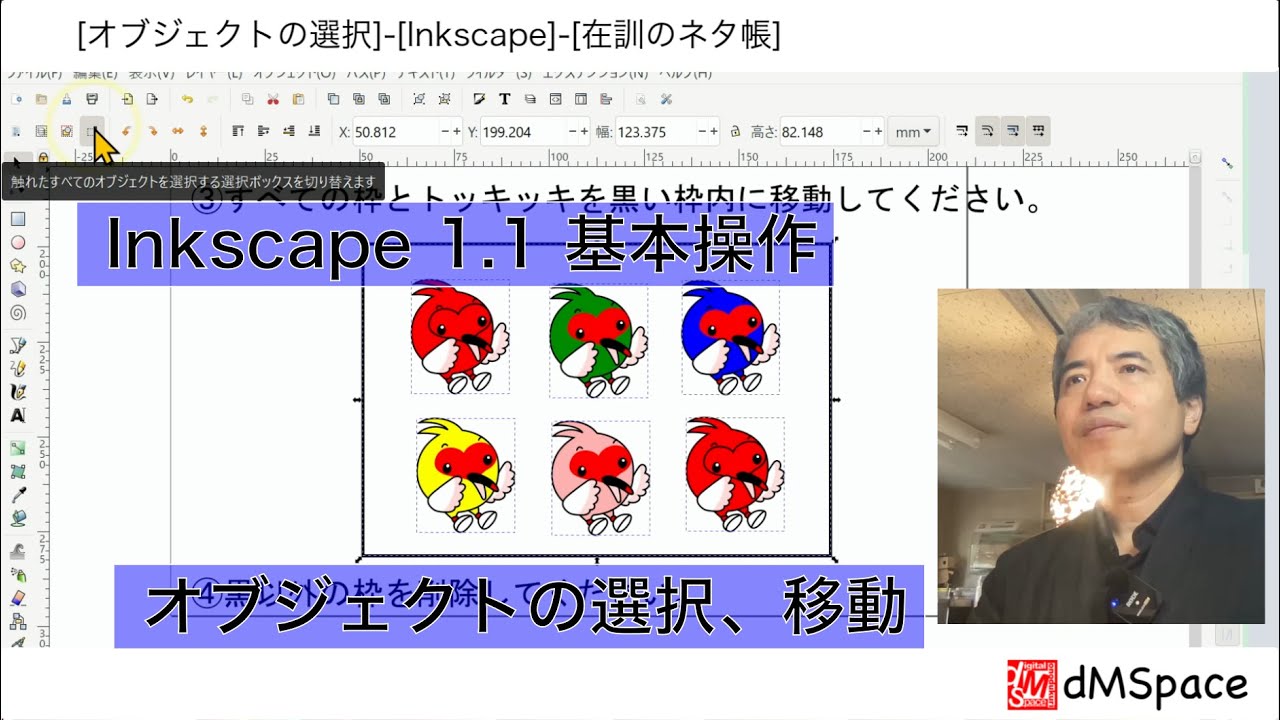Open the Layers dialog icon
Image resolution: width=1280 pixels, height=720 pixels.
pyautogui.click(x=530, y=99)
